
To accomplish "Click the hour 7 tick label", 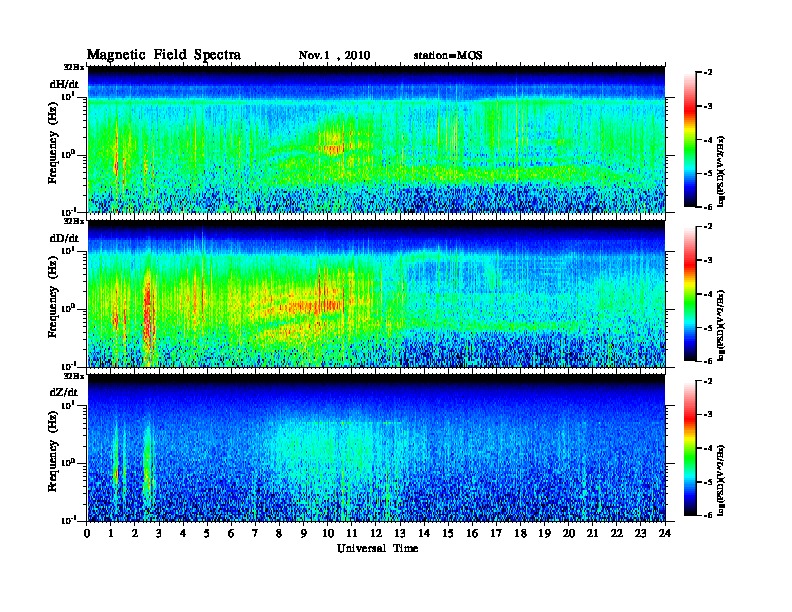I will 255,534.
